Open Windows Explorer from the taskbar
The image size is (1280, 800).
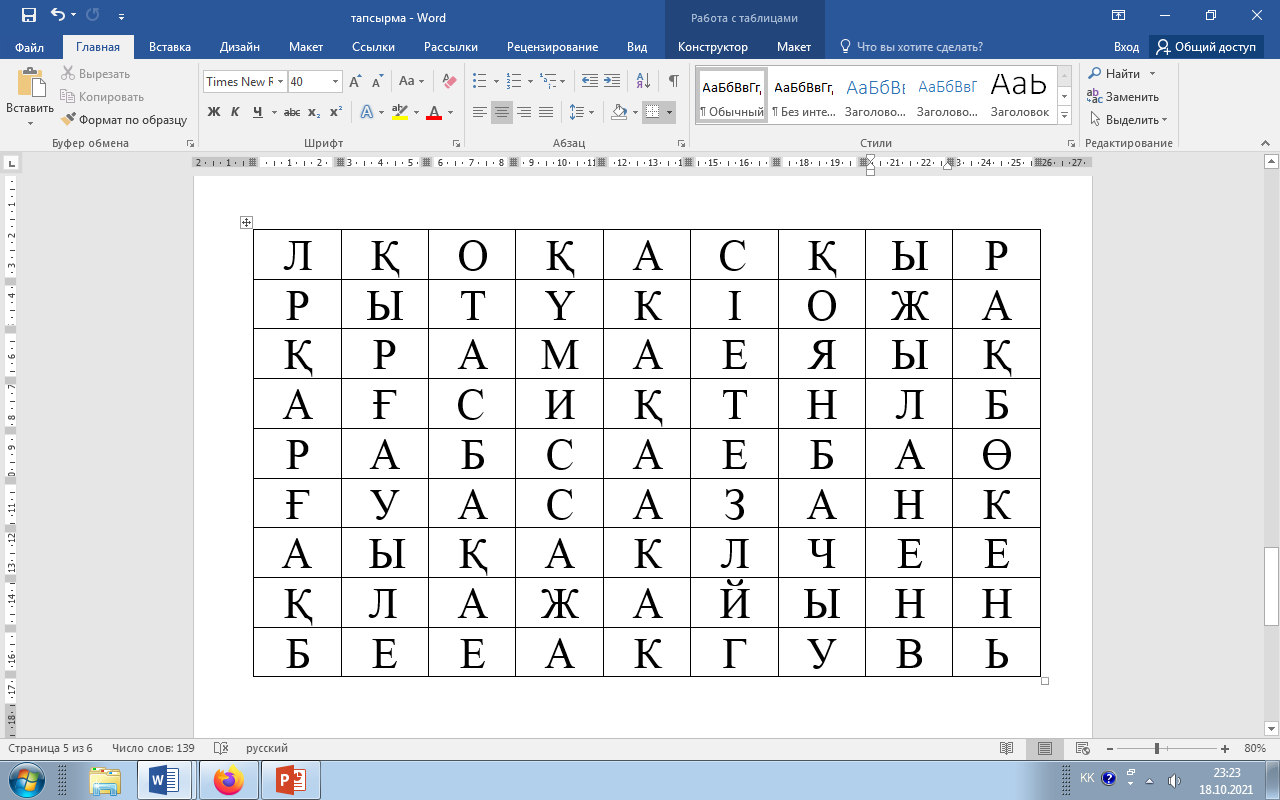click(x=105, y=780)
